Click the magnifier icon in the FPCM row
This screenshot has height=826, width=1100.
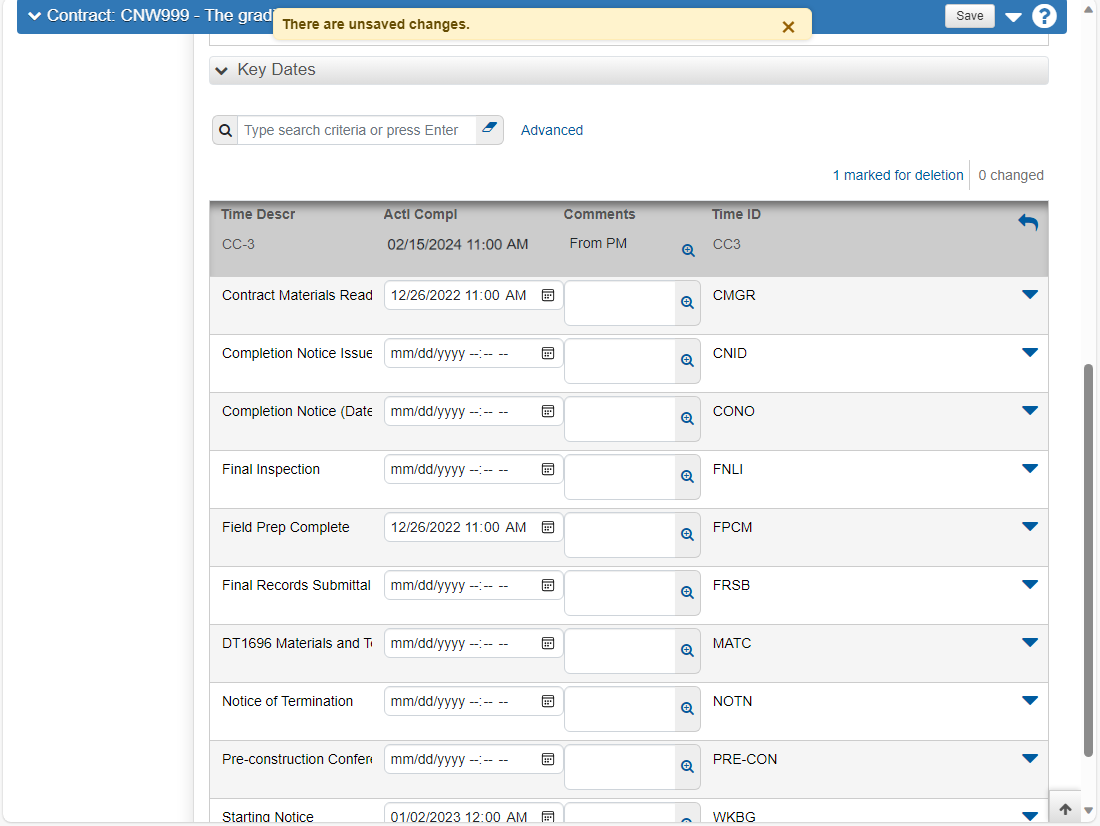(x=688, y=535)
